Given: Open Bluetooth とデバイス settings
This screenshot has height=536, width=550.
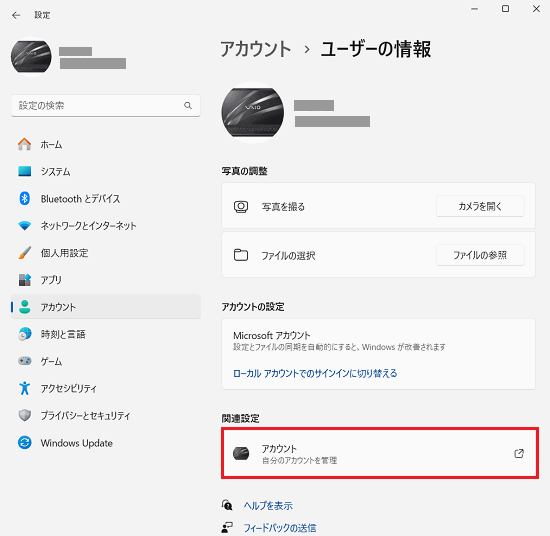Looking at the screenshot, I should [x=106, y=199].
